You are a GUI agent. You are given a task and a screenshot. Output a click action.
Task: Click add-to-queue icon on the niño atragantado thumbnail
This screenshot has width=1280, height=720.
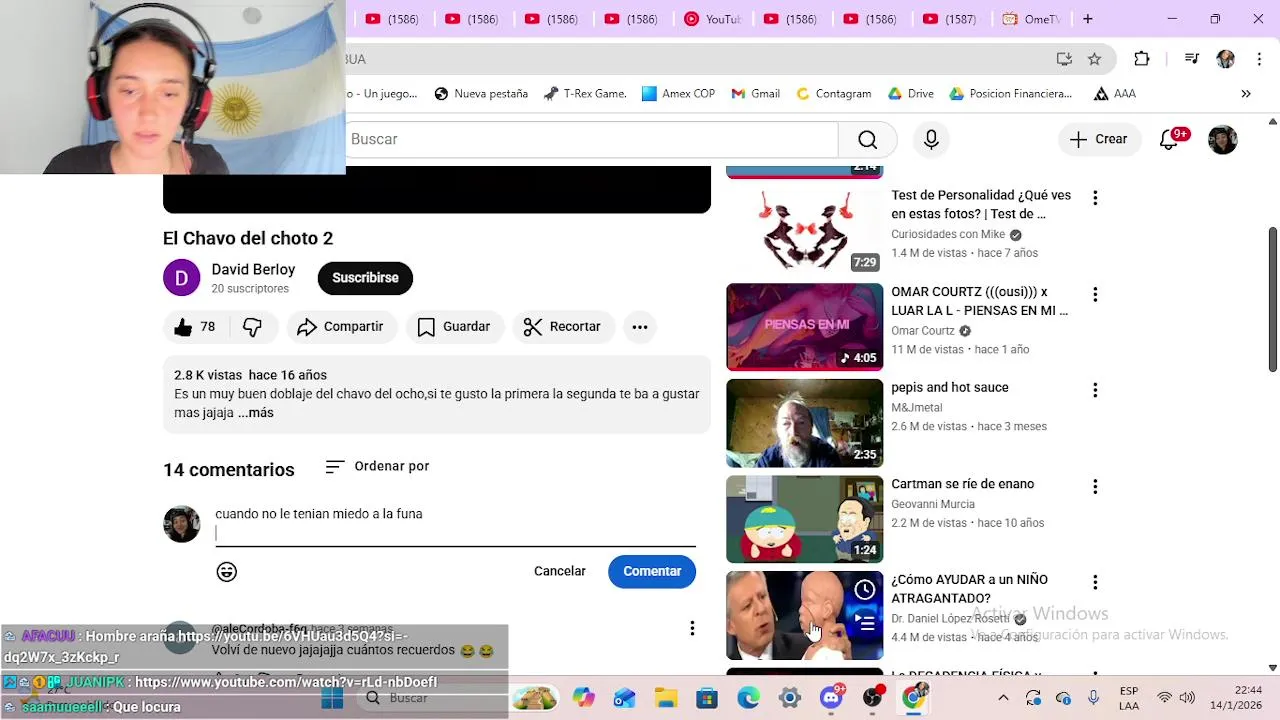click(x=865, y=623)
